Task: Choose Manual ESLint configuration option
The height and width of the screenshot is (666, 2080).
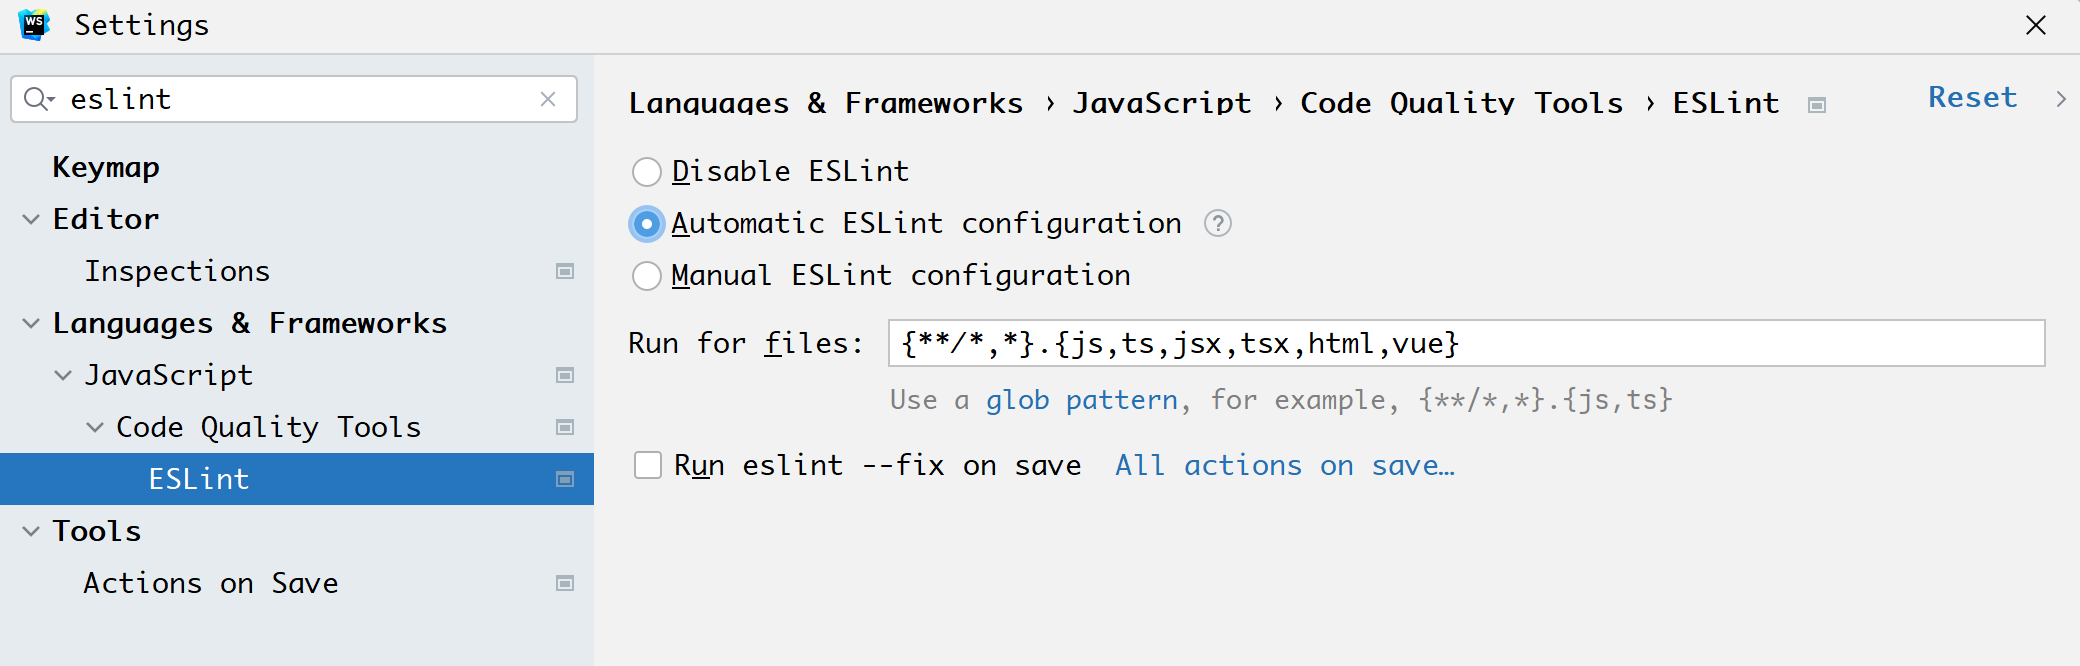Action: point(647,276)
